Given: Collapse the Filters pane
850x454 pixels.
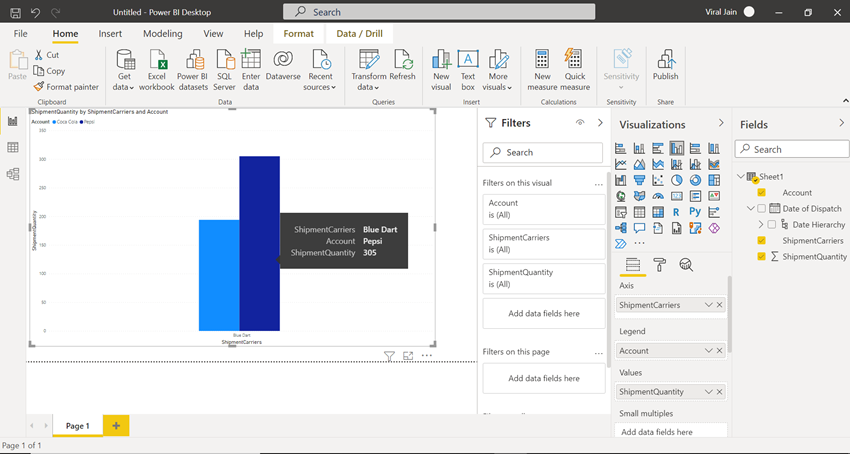Looking at the screenshot, I should click(x=600, y=123).
